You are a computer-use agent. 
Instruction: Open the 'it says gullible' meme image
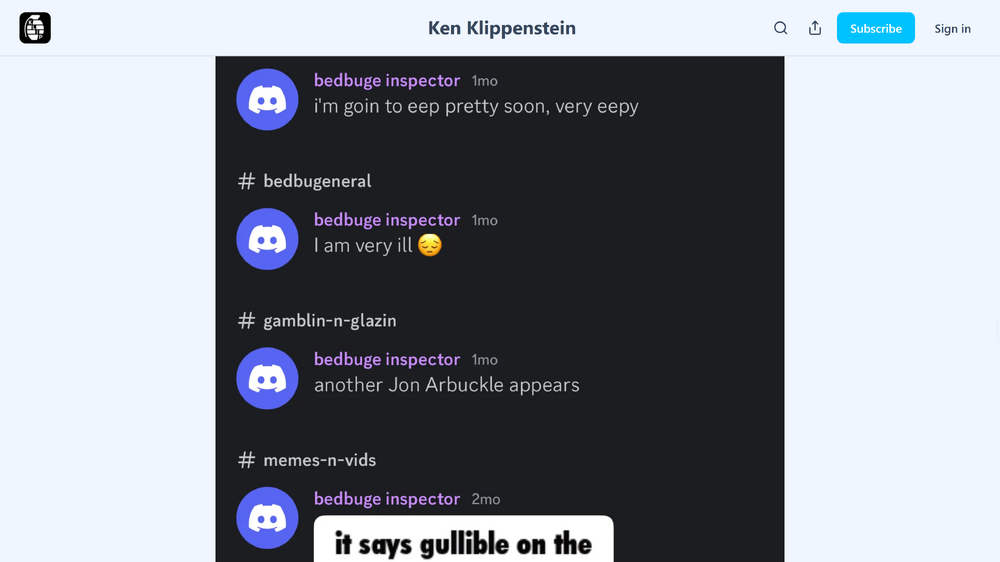(x=464, y=539)
